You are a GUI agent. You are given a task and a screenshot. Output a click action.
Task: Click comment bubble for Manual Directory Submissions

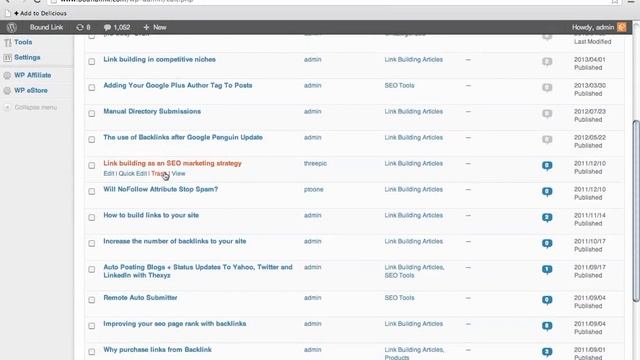pyautogui.click(x=547, y=113)
